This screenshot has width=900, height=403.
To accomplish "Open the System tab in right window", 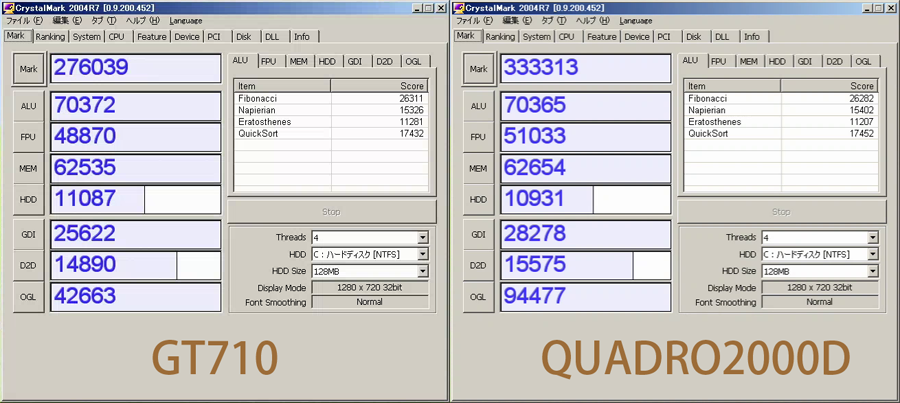I will pos(537,37).
